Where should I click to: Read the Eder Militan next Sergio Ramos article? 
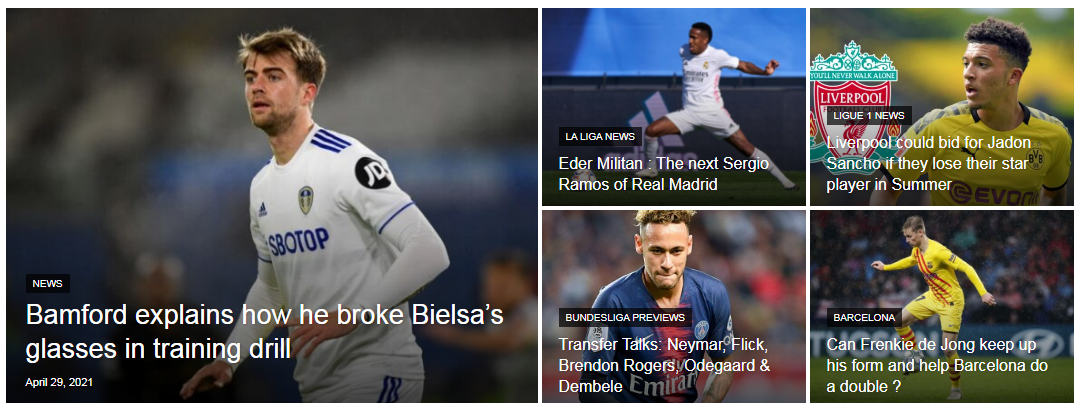pyautogui.click(x=664, y=174)
